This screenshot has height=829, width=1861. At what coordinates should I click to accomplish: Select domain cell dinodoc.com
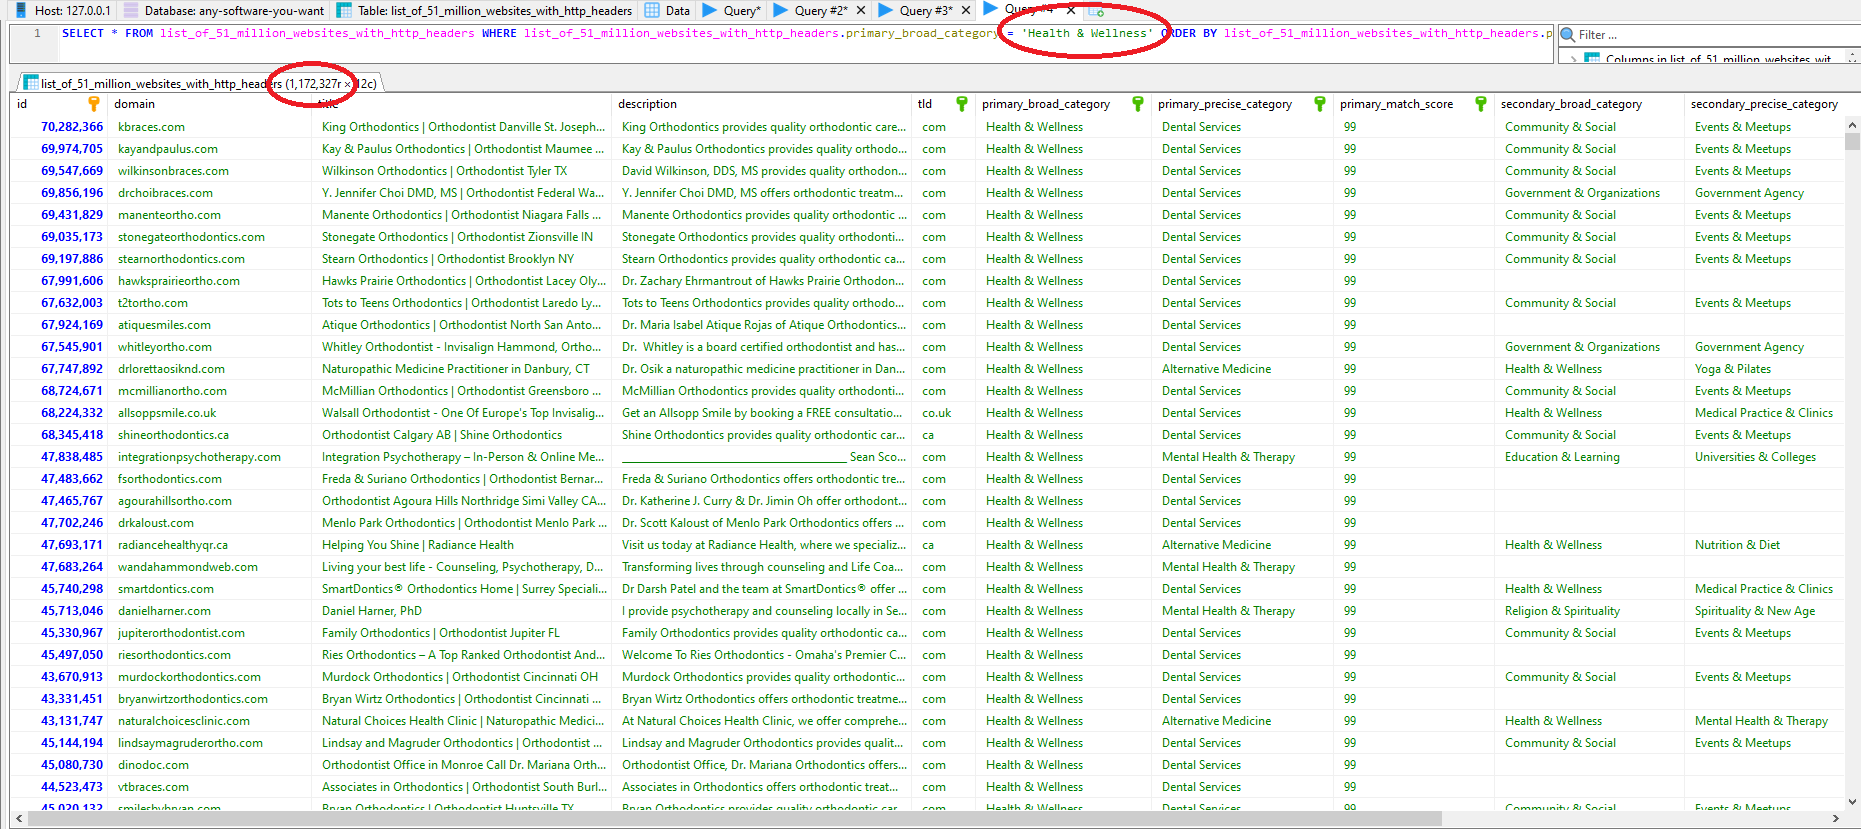[x=210, y=765]
